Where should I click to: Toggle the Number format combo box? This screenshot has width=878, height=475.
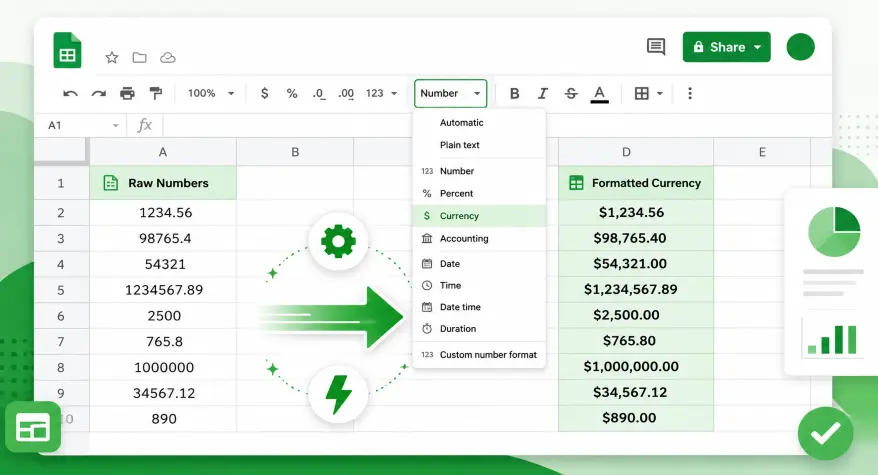pyautogui.click(x=450, y=94)
